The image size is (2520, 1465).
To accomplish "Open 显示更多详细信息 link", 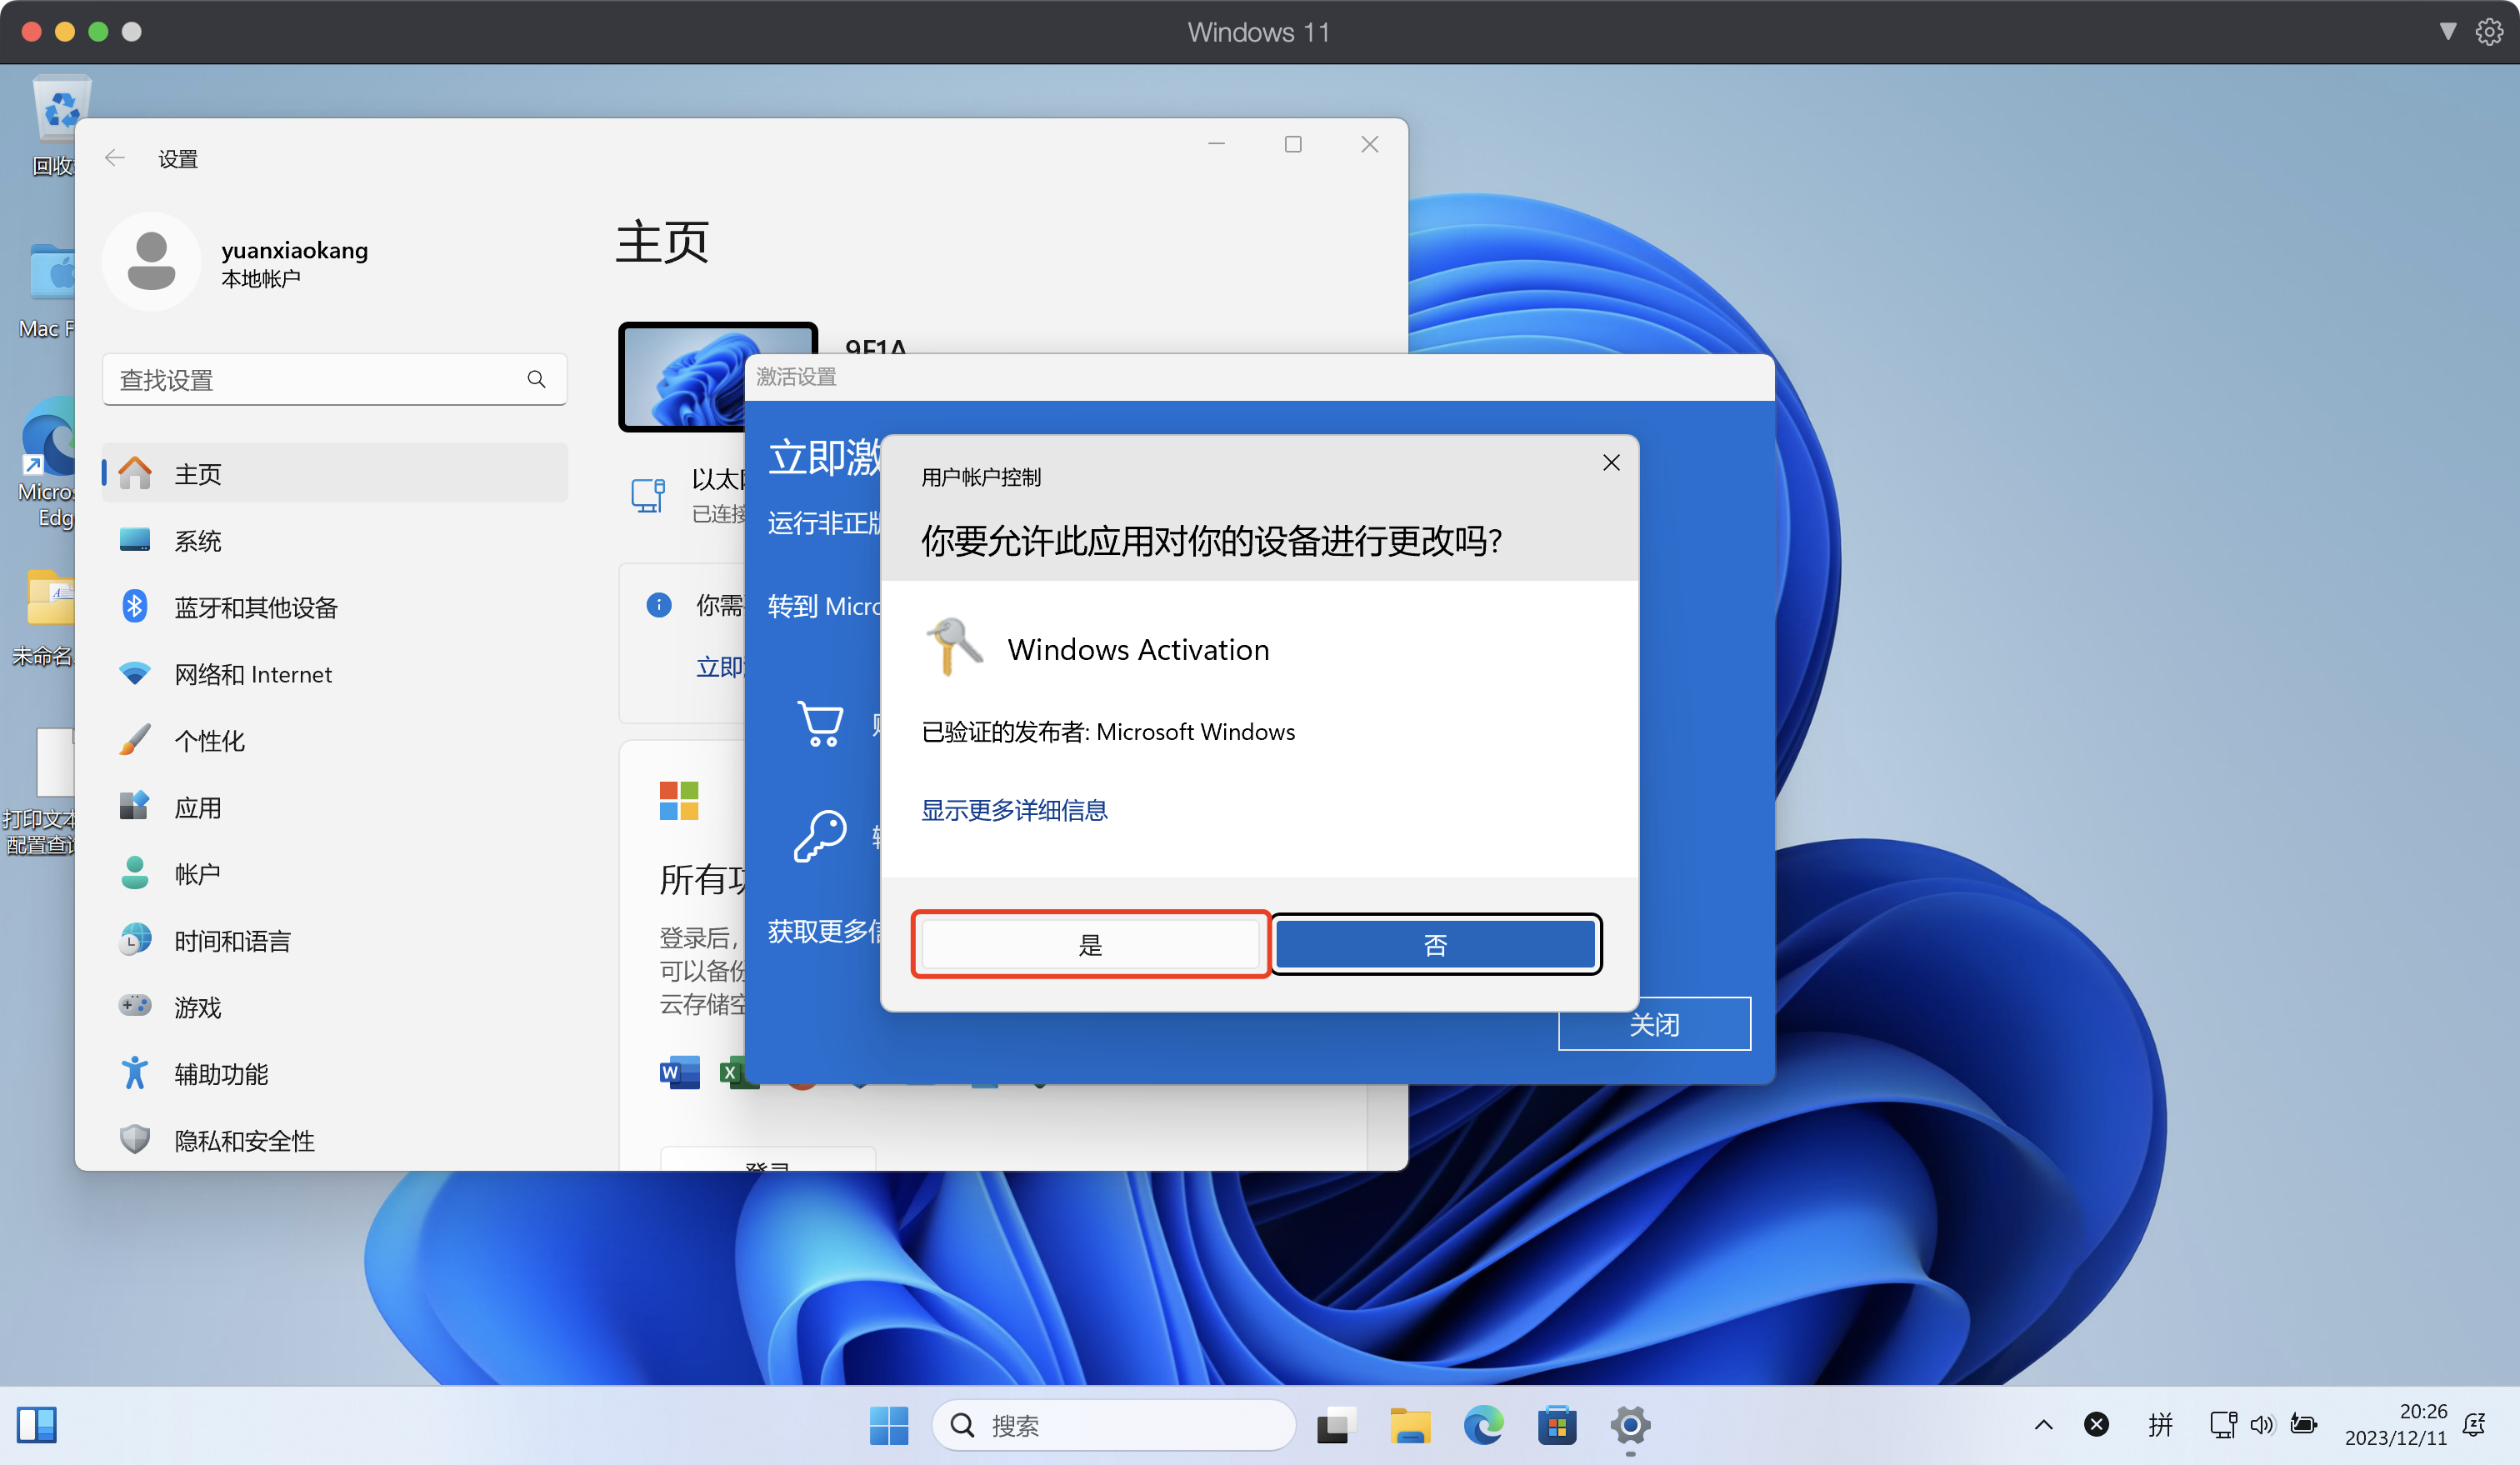I will (x=1014, y=809).
